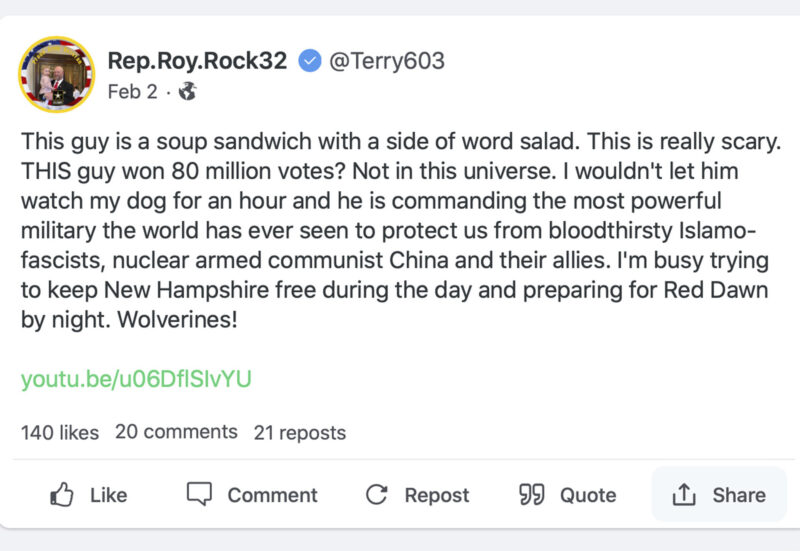Click the Comment speech bubble icon
Screen dimensions: 800x551
click(x=200, y=494)
